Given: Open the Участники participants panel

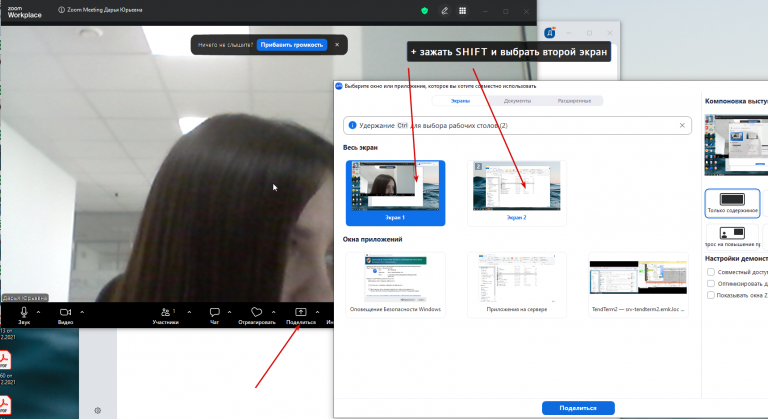Looking at the screenshot, I should pyautogui.click(x=166, y=315).
